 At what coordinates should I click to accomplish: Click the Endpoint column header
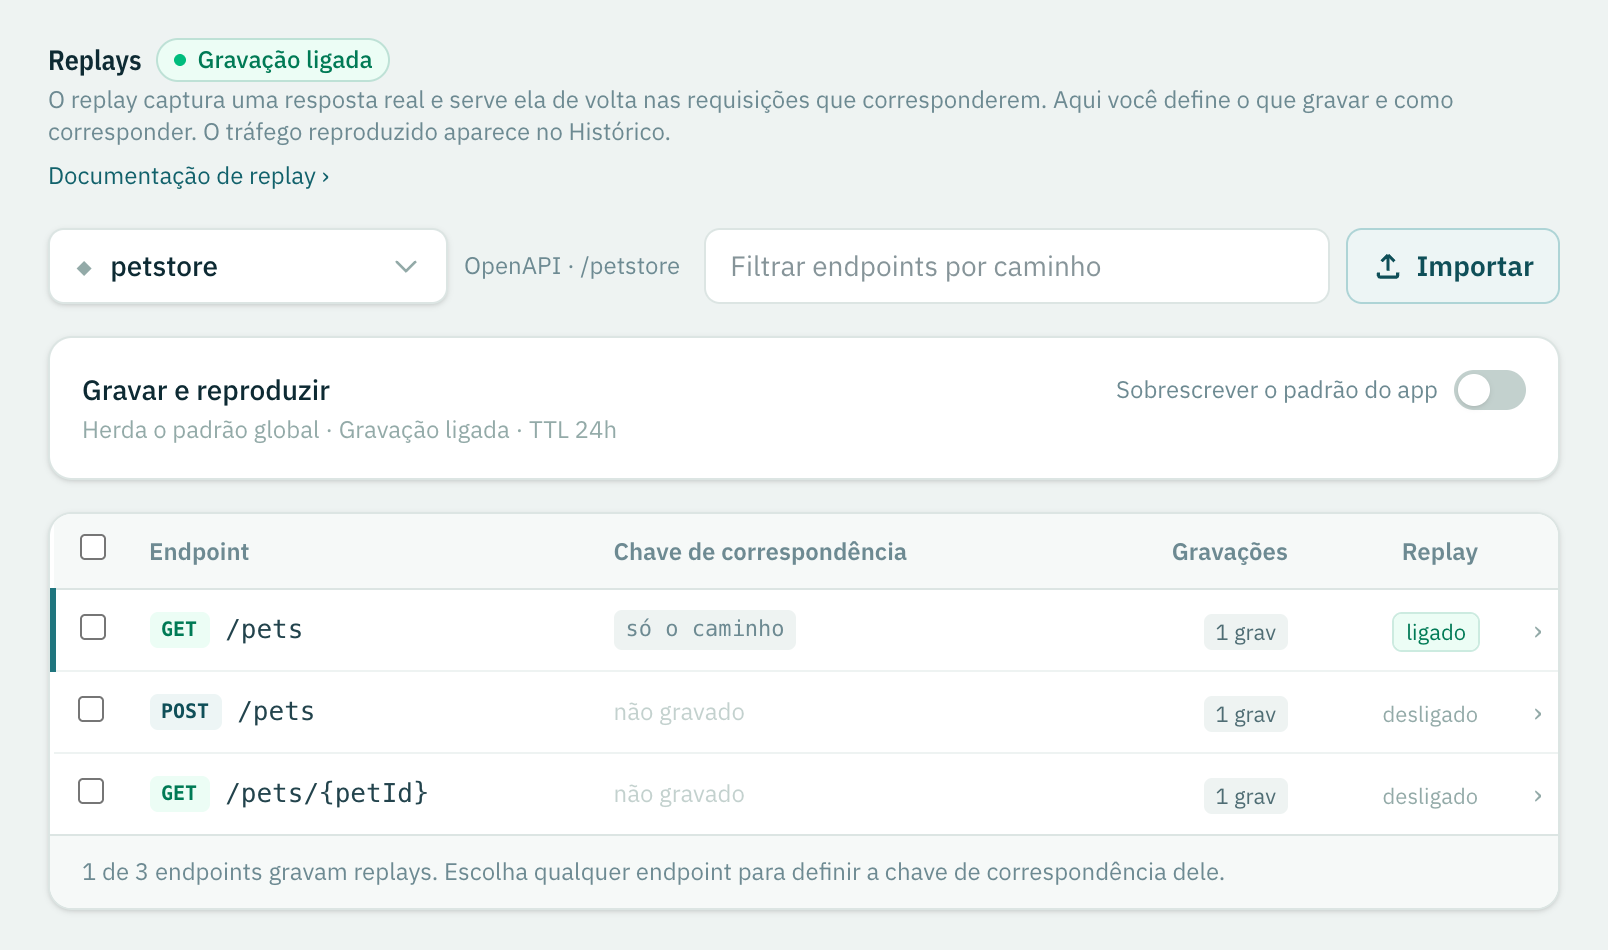199,552
